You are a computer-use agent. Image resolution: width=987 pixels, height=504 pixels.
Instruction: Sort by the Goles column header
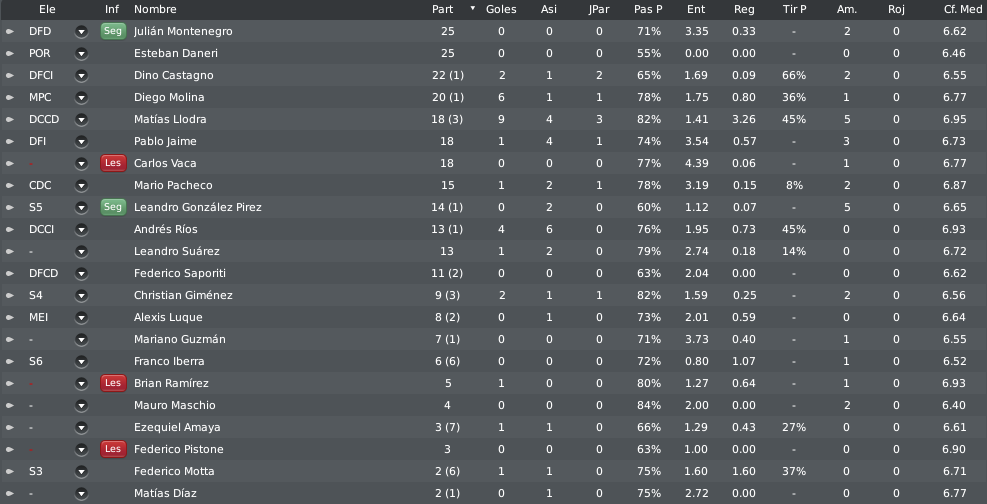pos(501,9)
